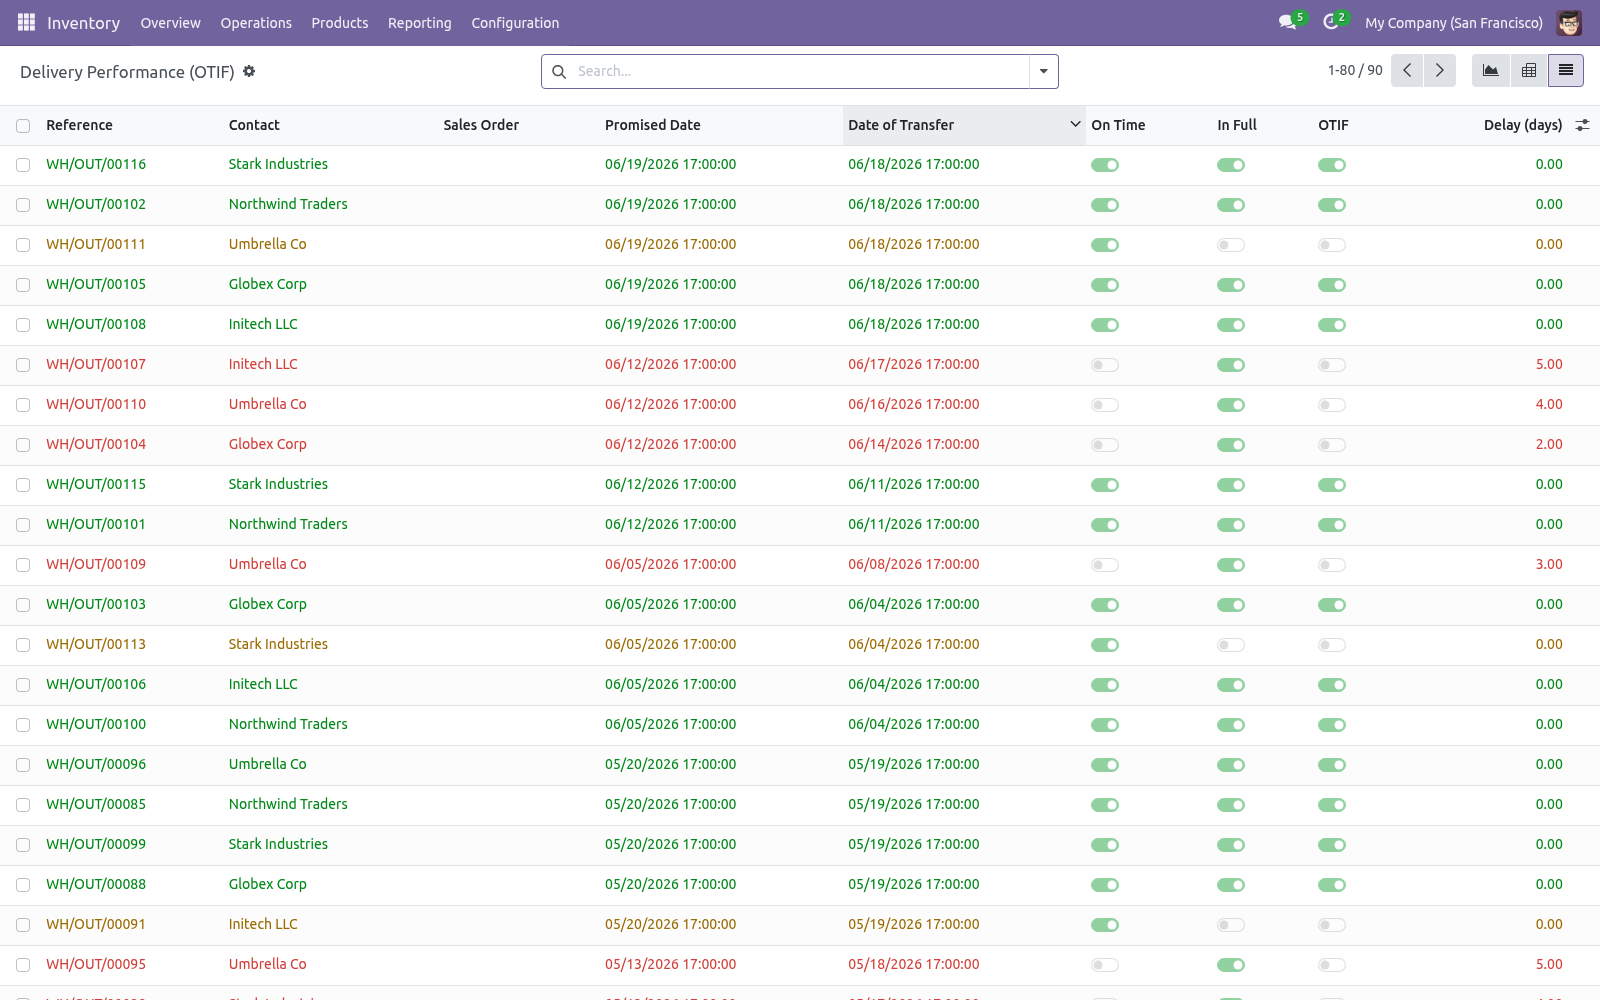Sort by Date of Transfer column
Screen dimensions: 1600x1000
pyautogui.click(x=964, y=125)
